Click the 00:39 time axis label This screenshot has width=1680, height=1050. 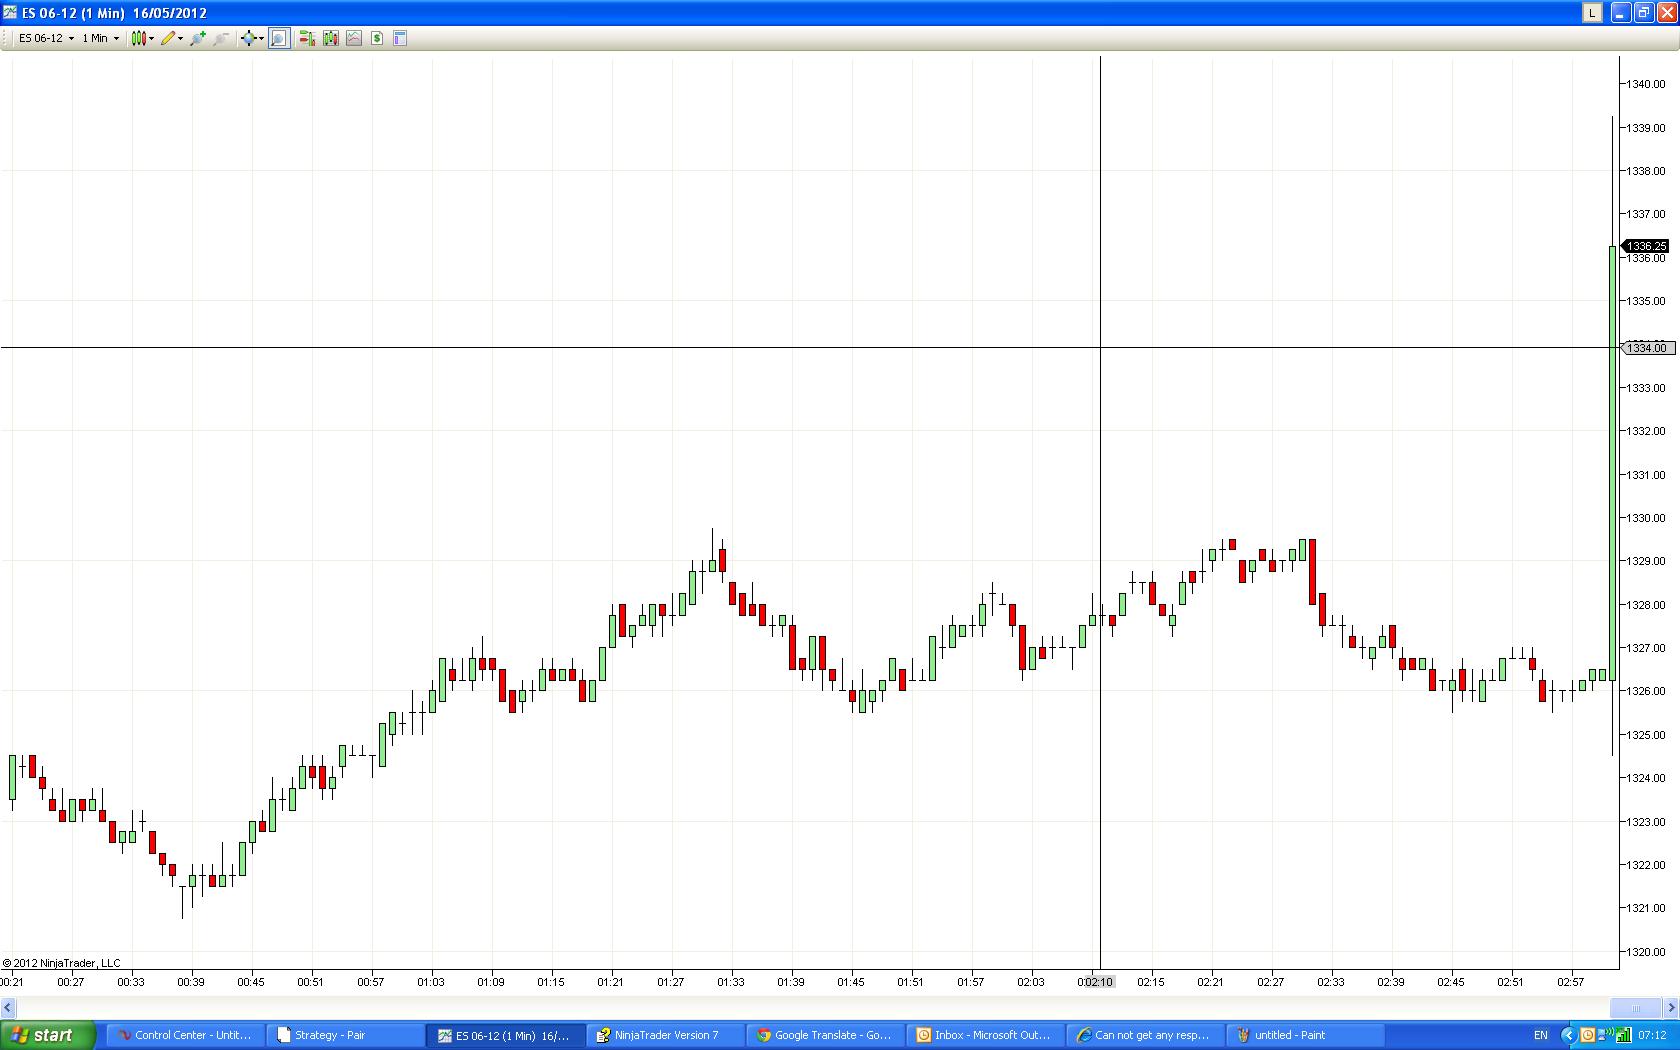(191, 982)
